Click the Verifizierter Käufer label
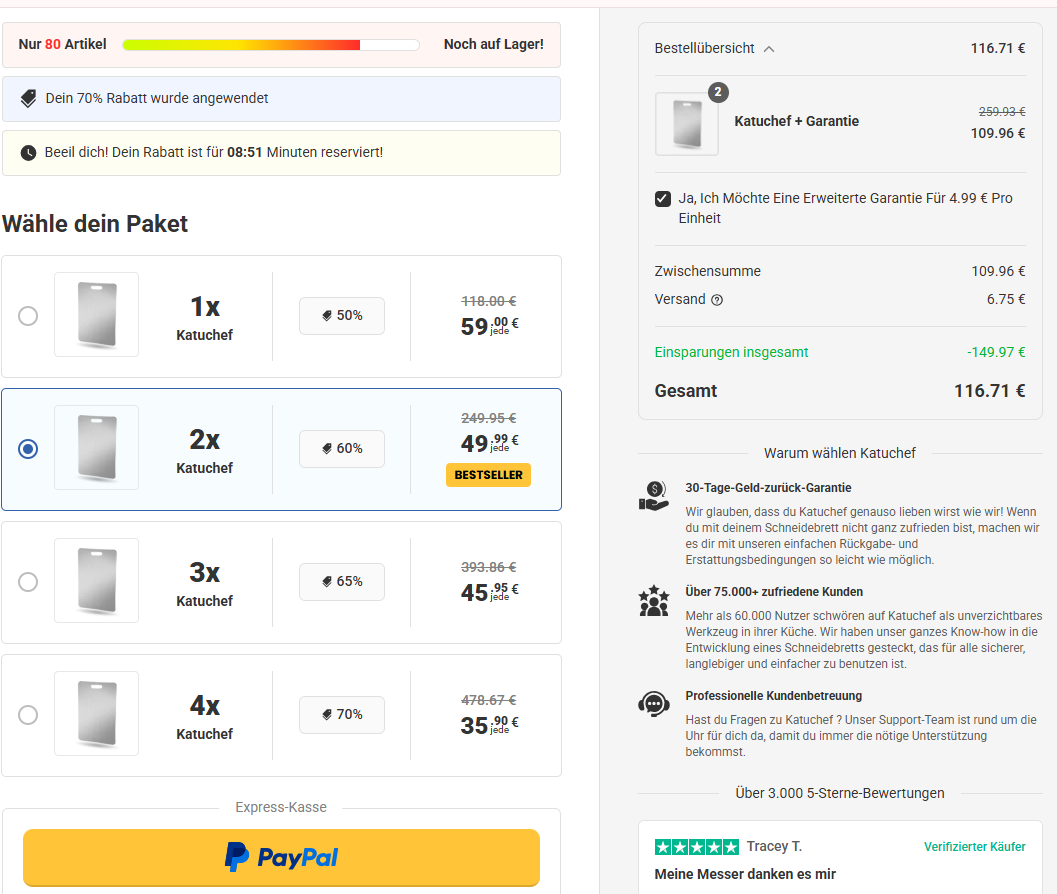The image size is (1057, 894). tap(974, 847)
